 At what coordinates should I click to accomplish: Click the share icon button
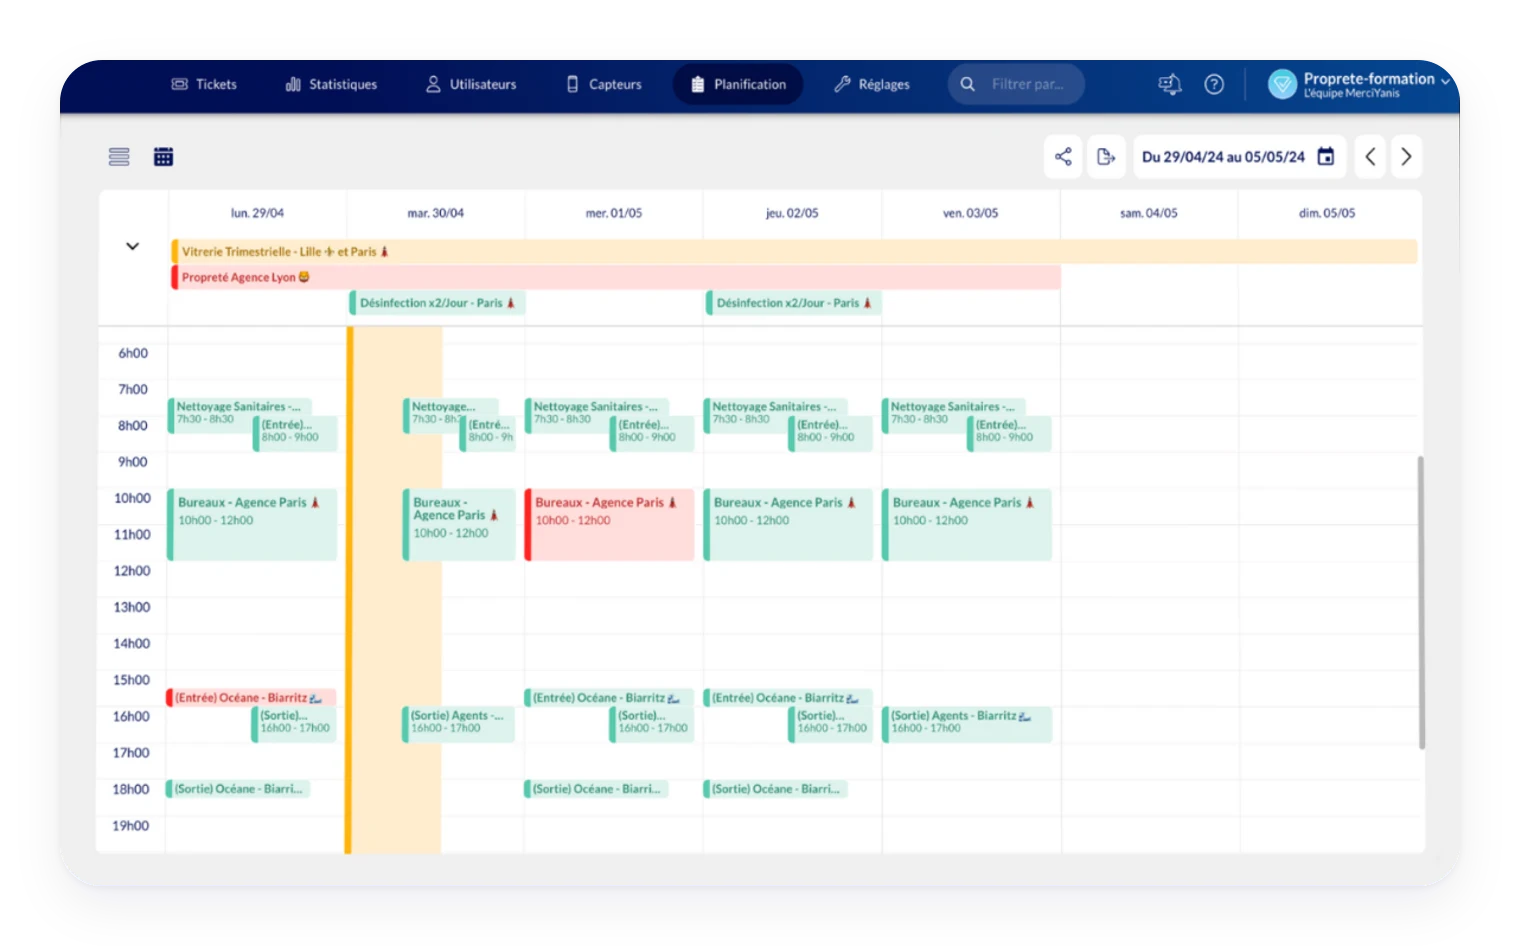(1063, 157)
